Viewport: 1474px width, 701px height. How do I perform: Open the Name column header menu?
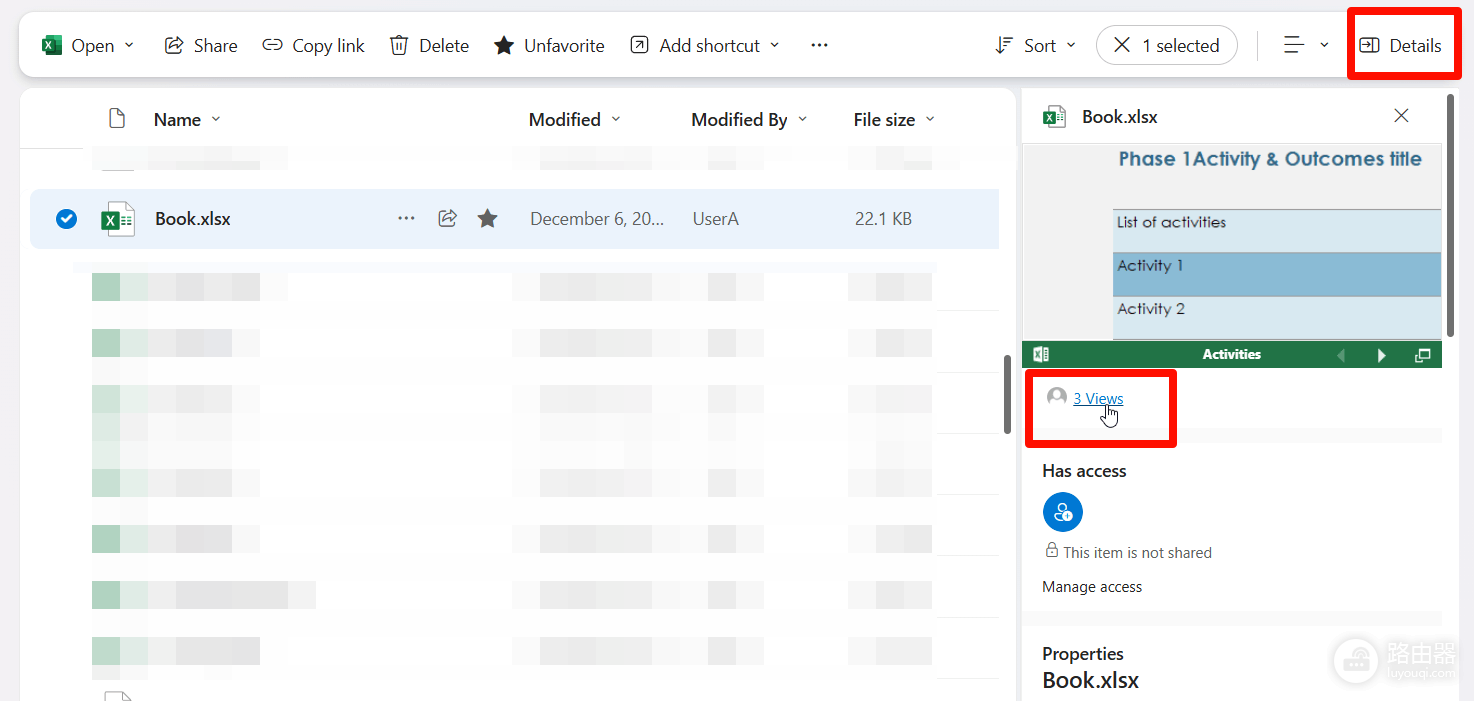click(187, 120)
